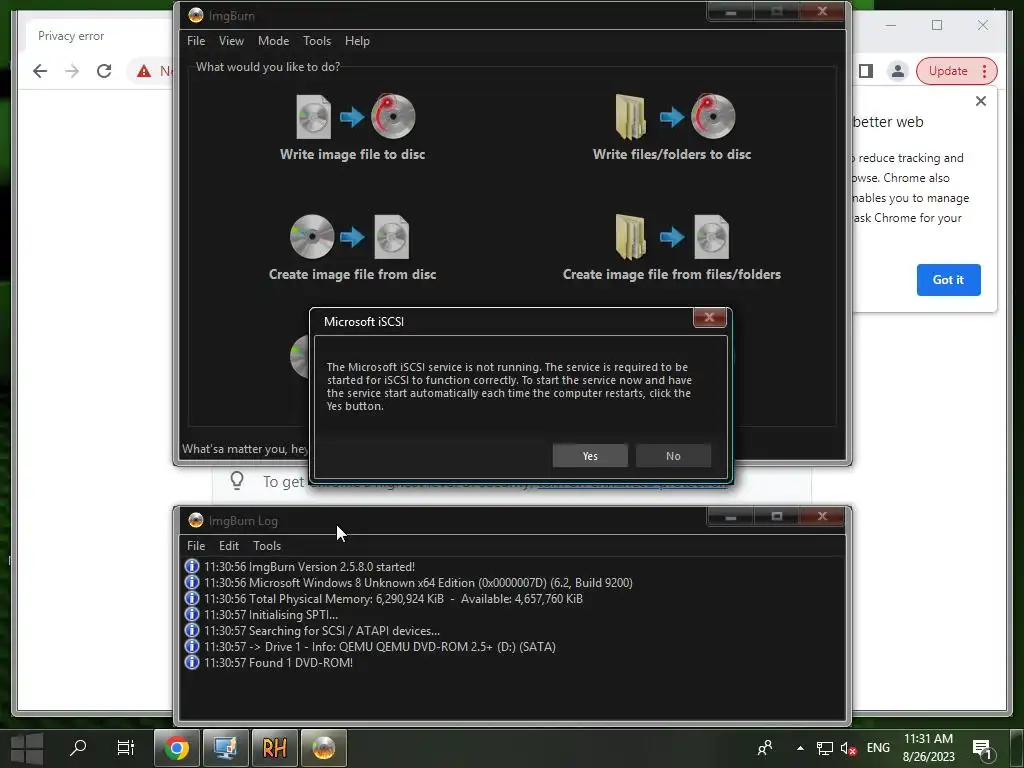The height and width of the screenshot is (768, 1024).
Task: Toggle Chrome side panel icon
Action: (866, 71)
